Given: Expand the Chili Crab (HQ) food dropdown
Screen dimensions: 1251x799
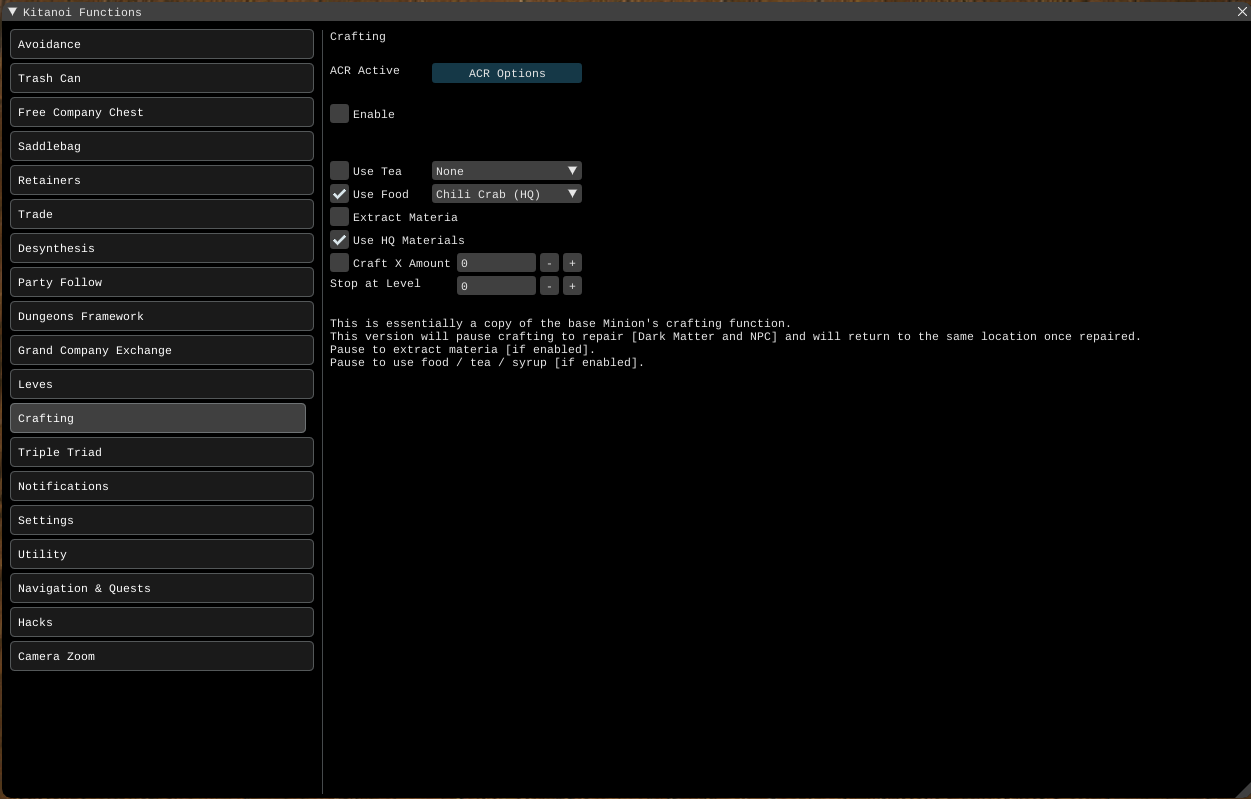Looking at the screenshot, I should click(506, 194).
